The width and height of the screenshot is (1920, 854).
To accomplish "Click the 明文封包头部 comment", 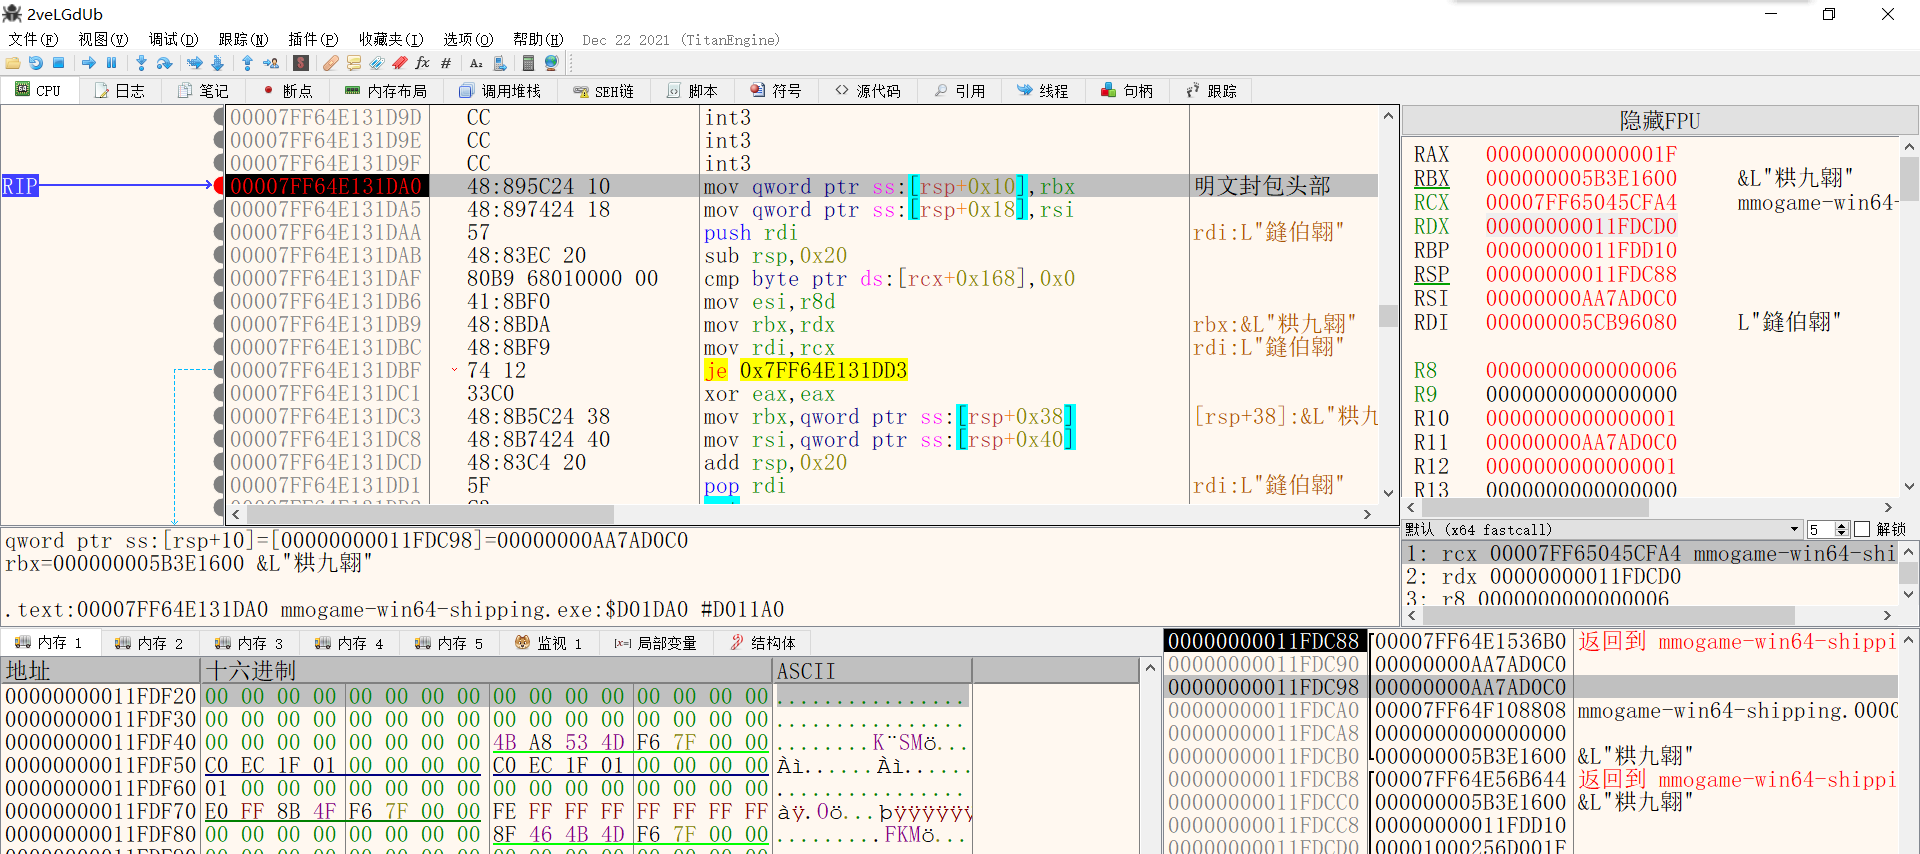I will pyautogui.click(x=1262, y=186).
